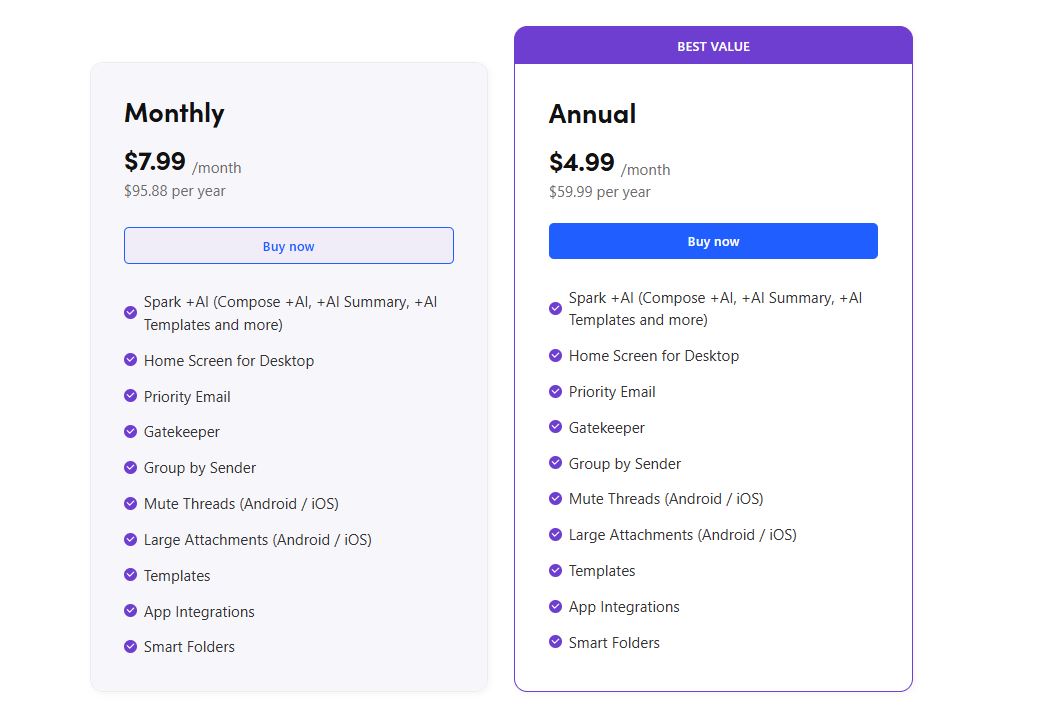Select the Priority Email checkmark on Monthly plan
The image size is (1046, 721).
(x=130, y=396)
